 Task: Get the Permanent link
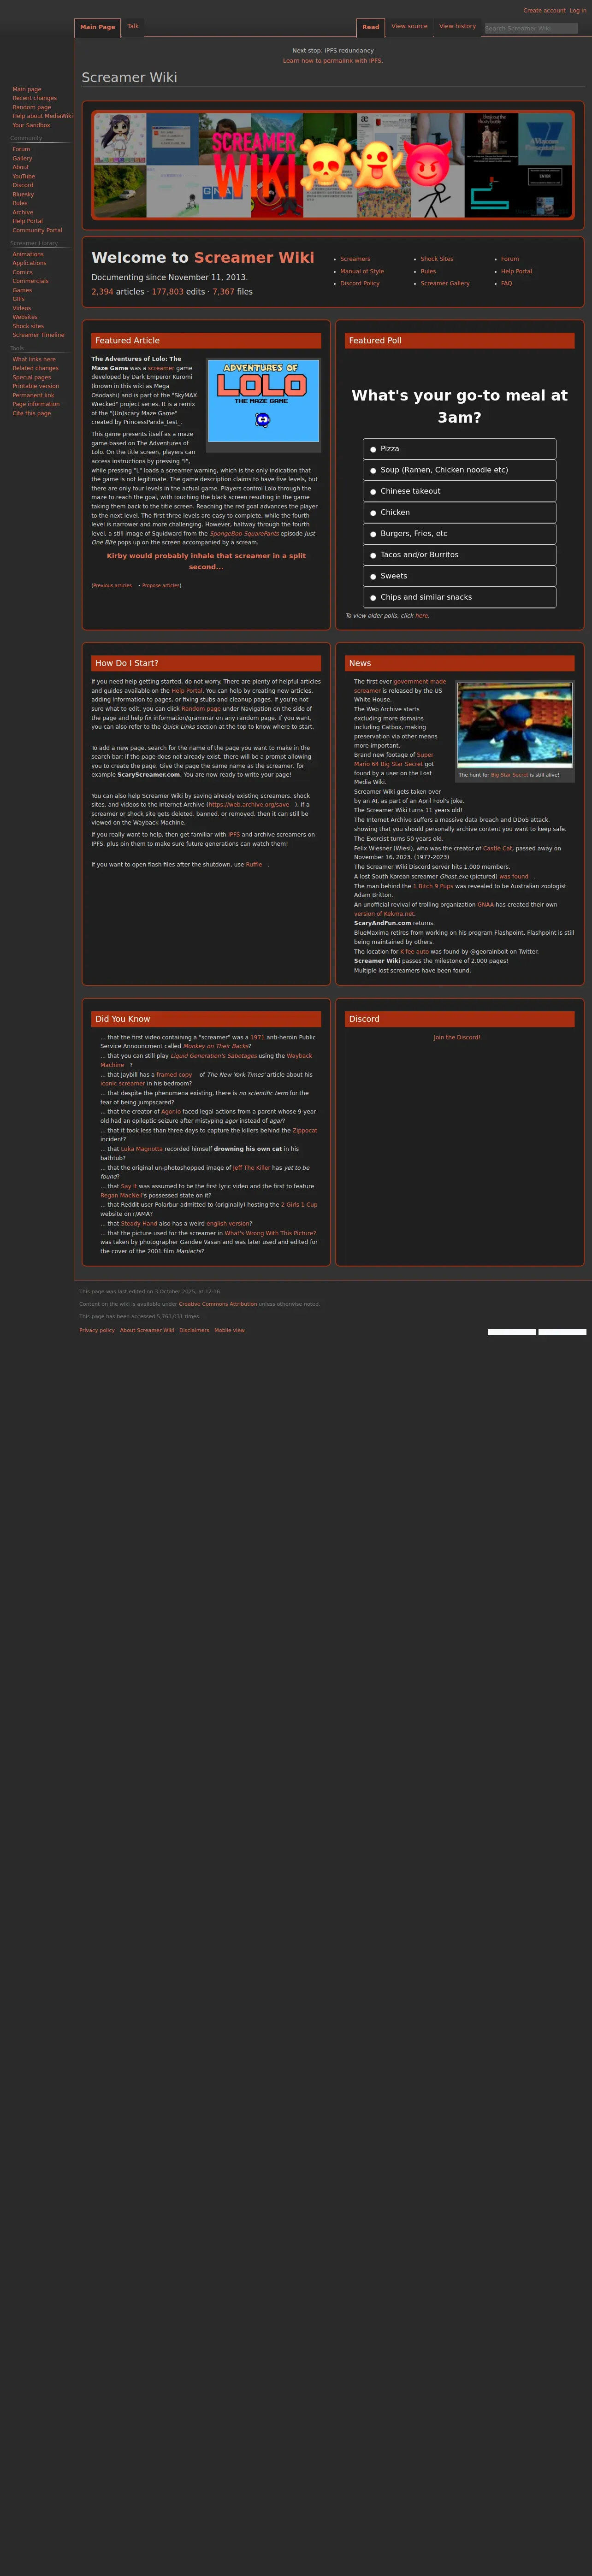coord(33,395)
